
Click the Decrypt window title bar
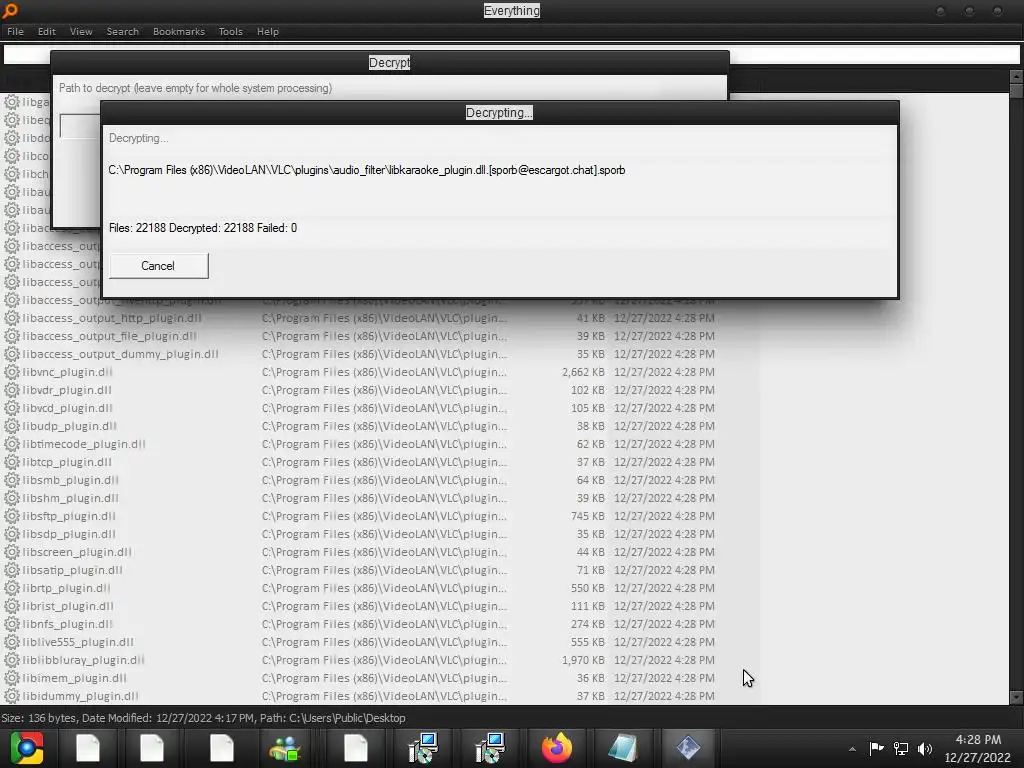[x=389, y=63]
